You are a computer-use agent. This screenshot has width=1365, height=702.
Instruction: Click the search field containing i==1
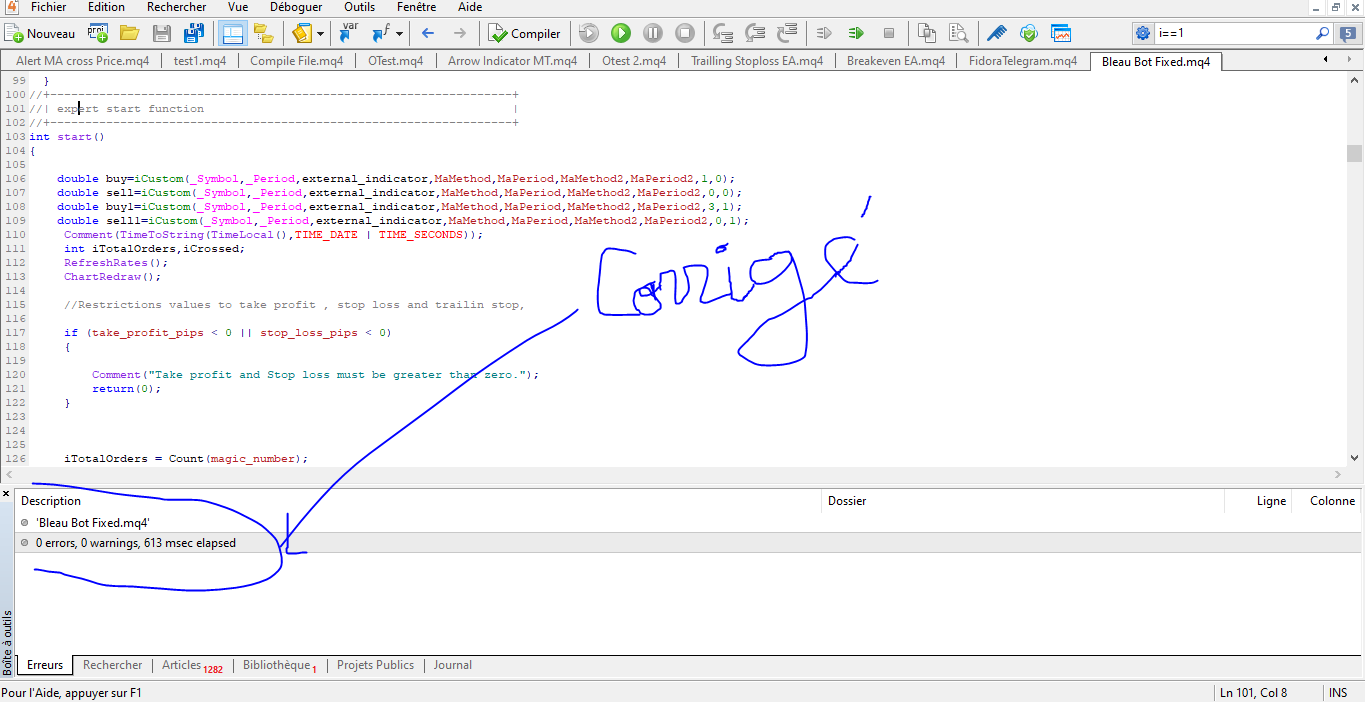[x=1234, y=33]
